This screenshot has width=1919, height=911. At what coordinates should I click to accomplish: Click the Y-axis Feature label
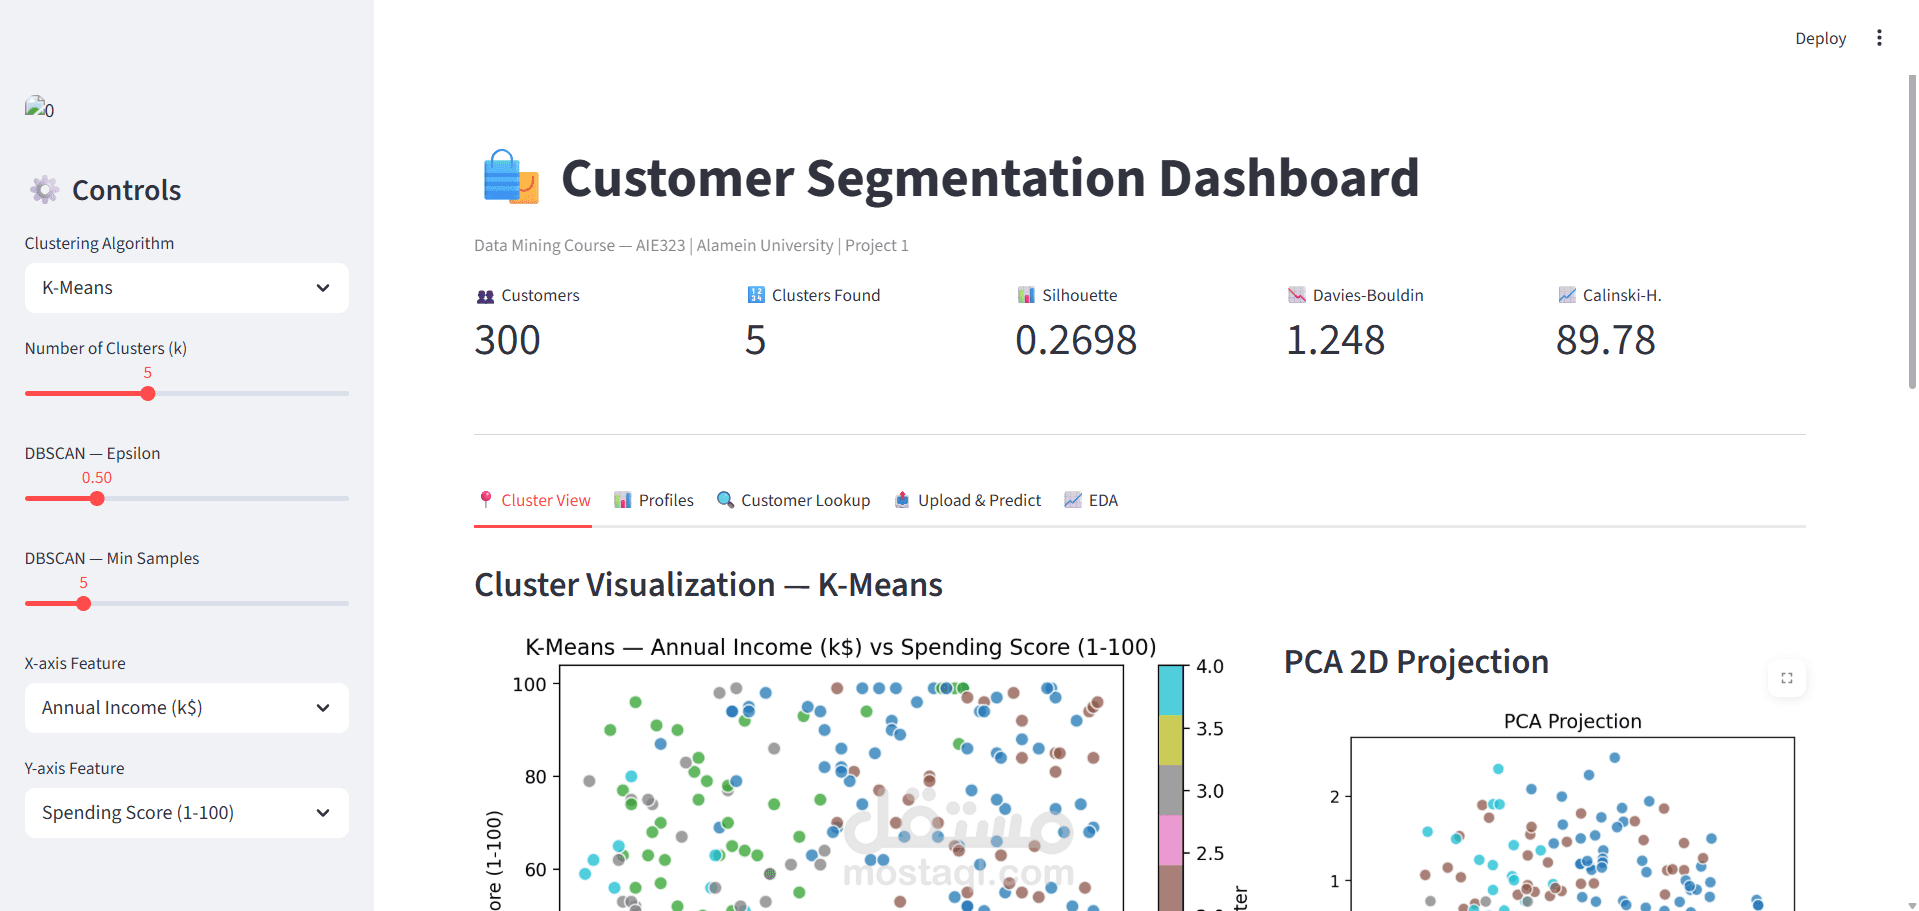click(74, 768)
